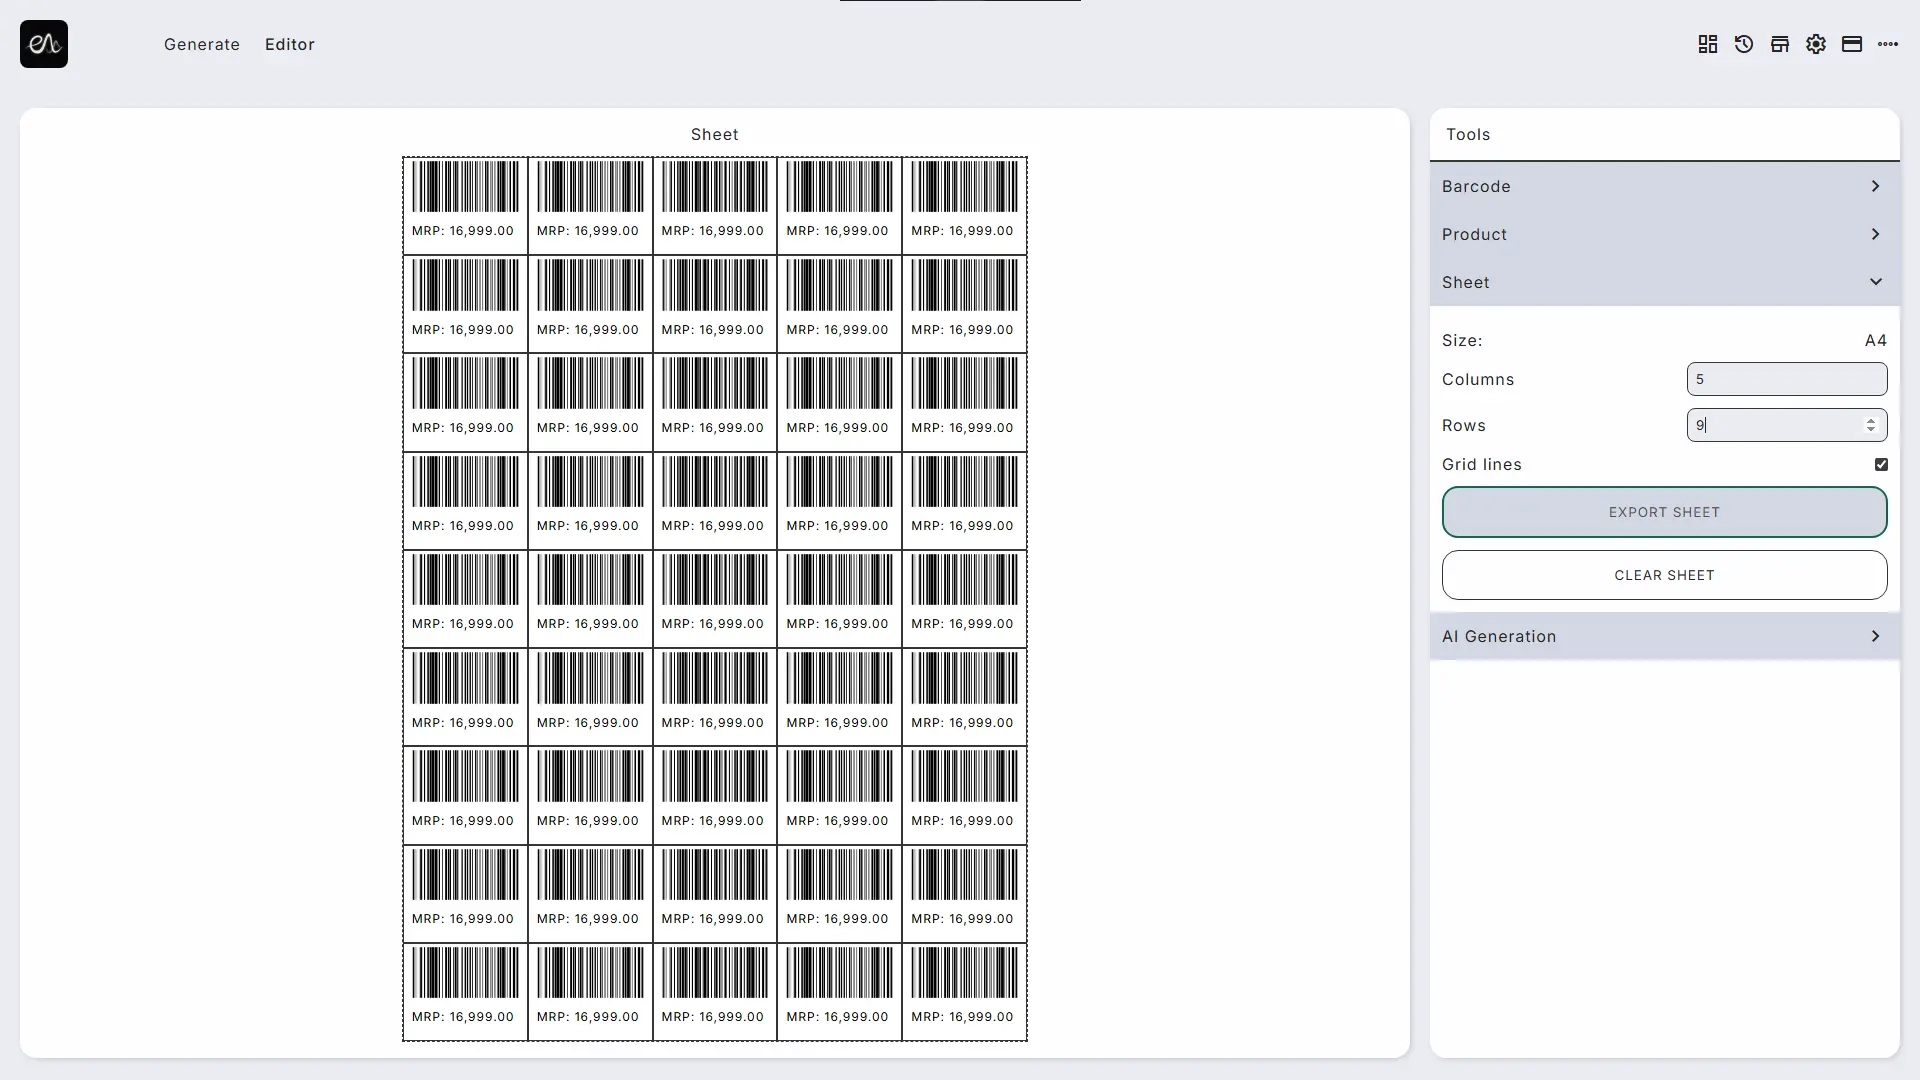This screenshot has width=1920, height=1080.
Task: Switch to the Editor tab
Action: (290, 44)
